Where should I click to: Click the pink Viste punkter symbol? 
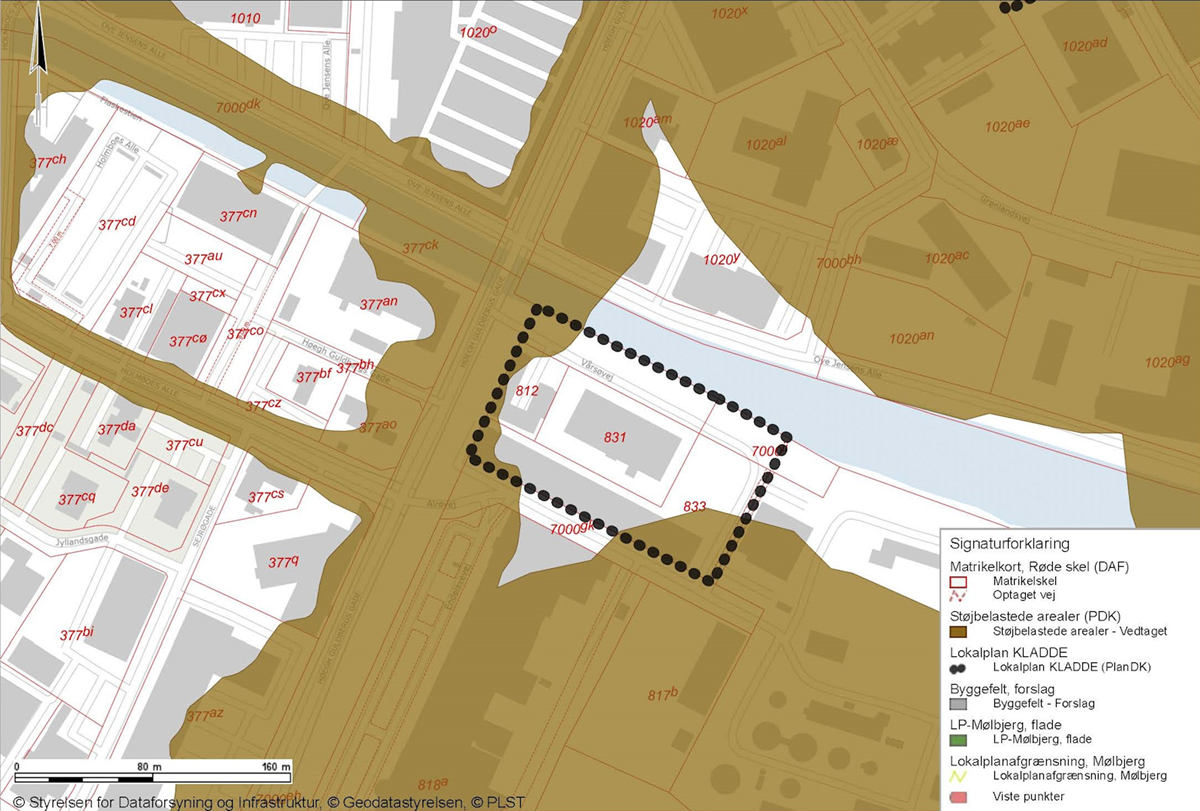[958, 797]
